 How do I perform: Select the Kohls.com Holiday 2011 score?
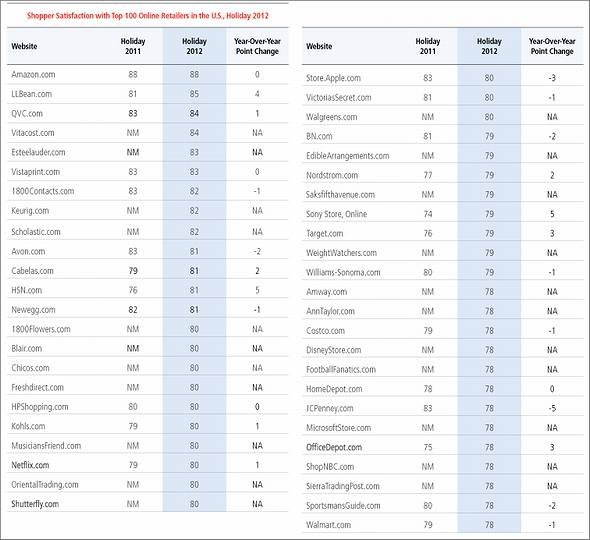tap(133, 426)
